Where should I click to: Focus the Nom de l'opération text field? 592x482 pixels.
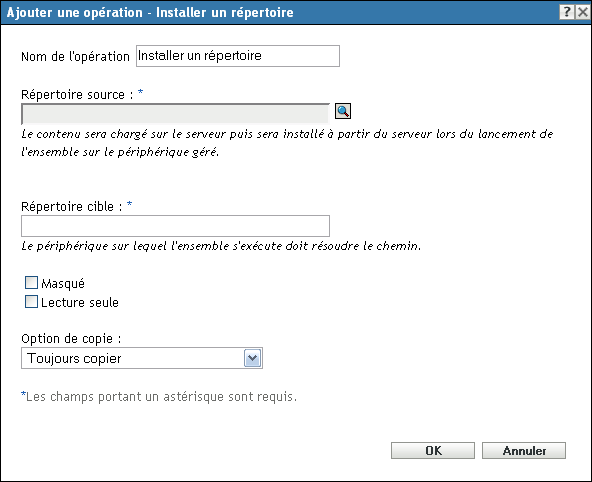point(238,56)
